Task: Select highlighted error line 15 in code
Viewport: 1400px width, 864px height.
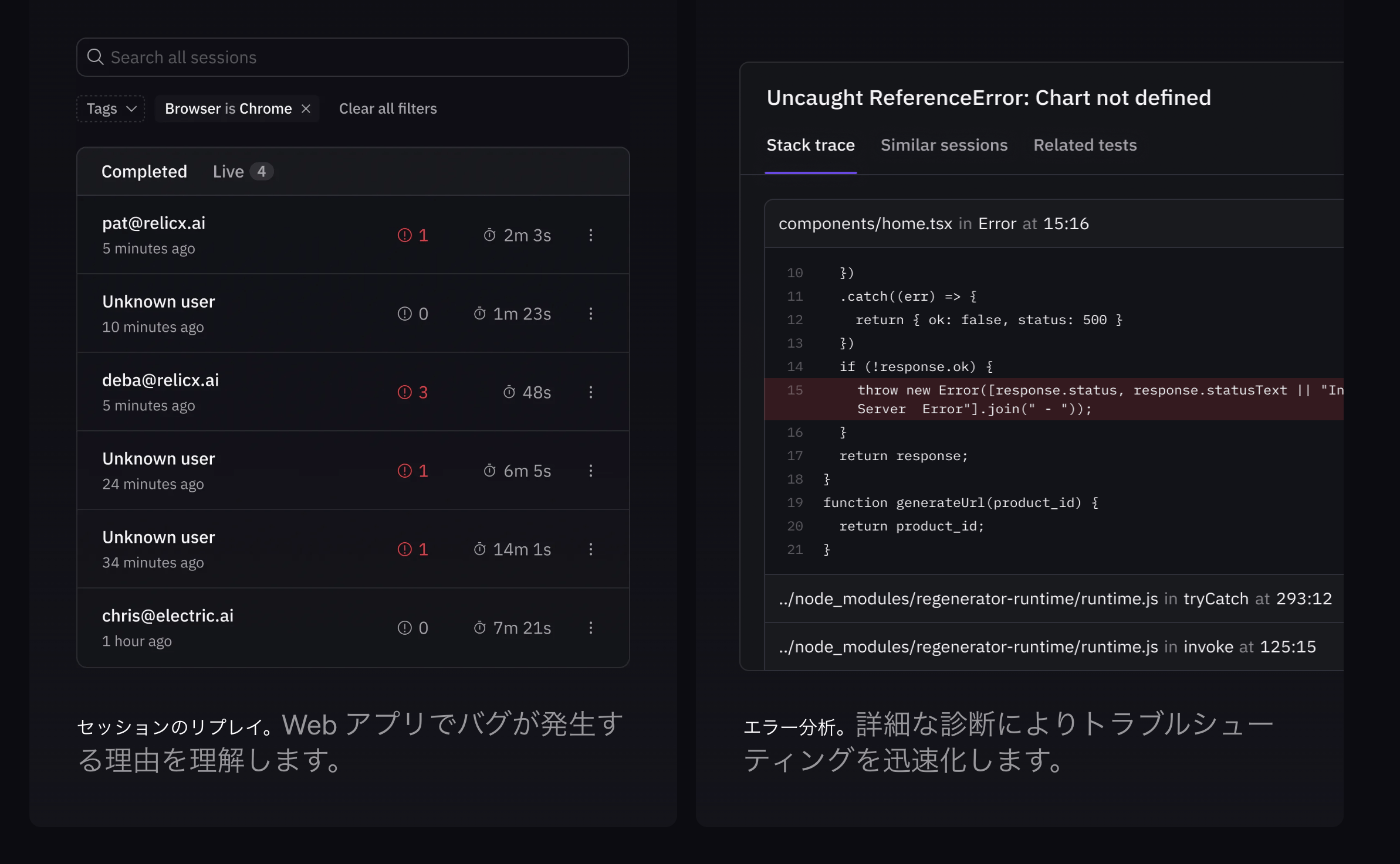Action: [1050, 399]
